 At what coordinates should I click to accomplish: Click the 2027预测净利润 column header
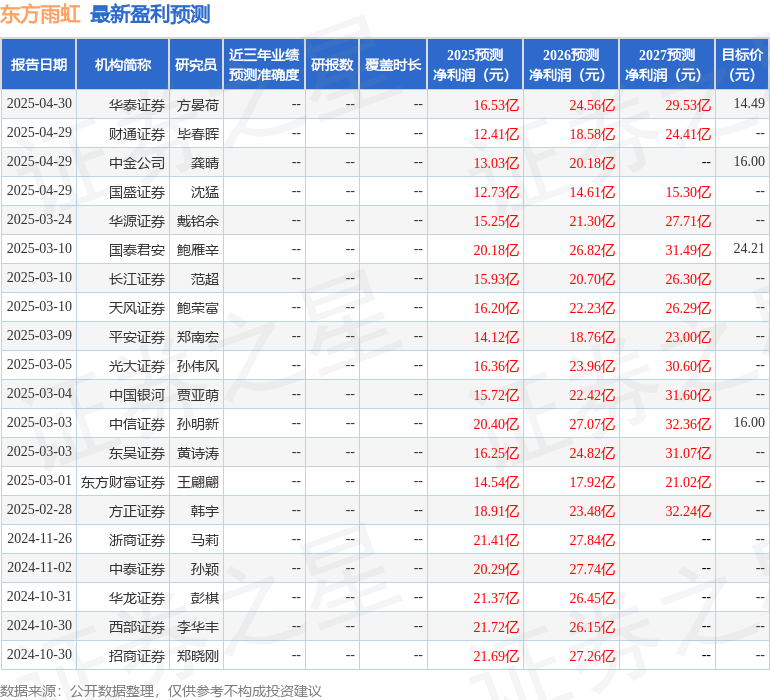667,64
